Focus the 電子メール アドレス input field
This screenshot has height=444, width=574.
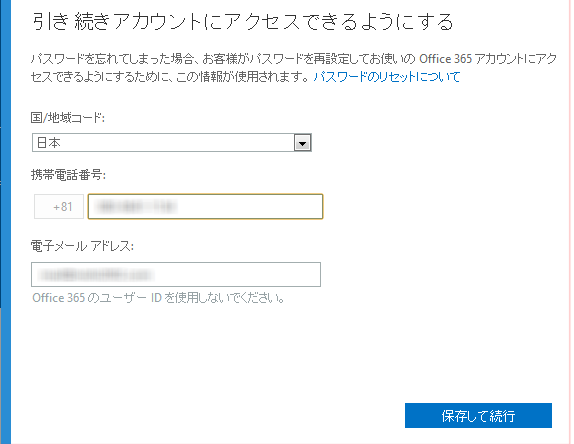pyautogui.click(x=176, y=275)
